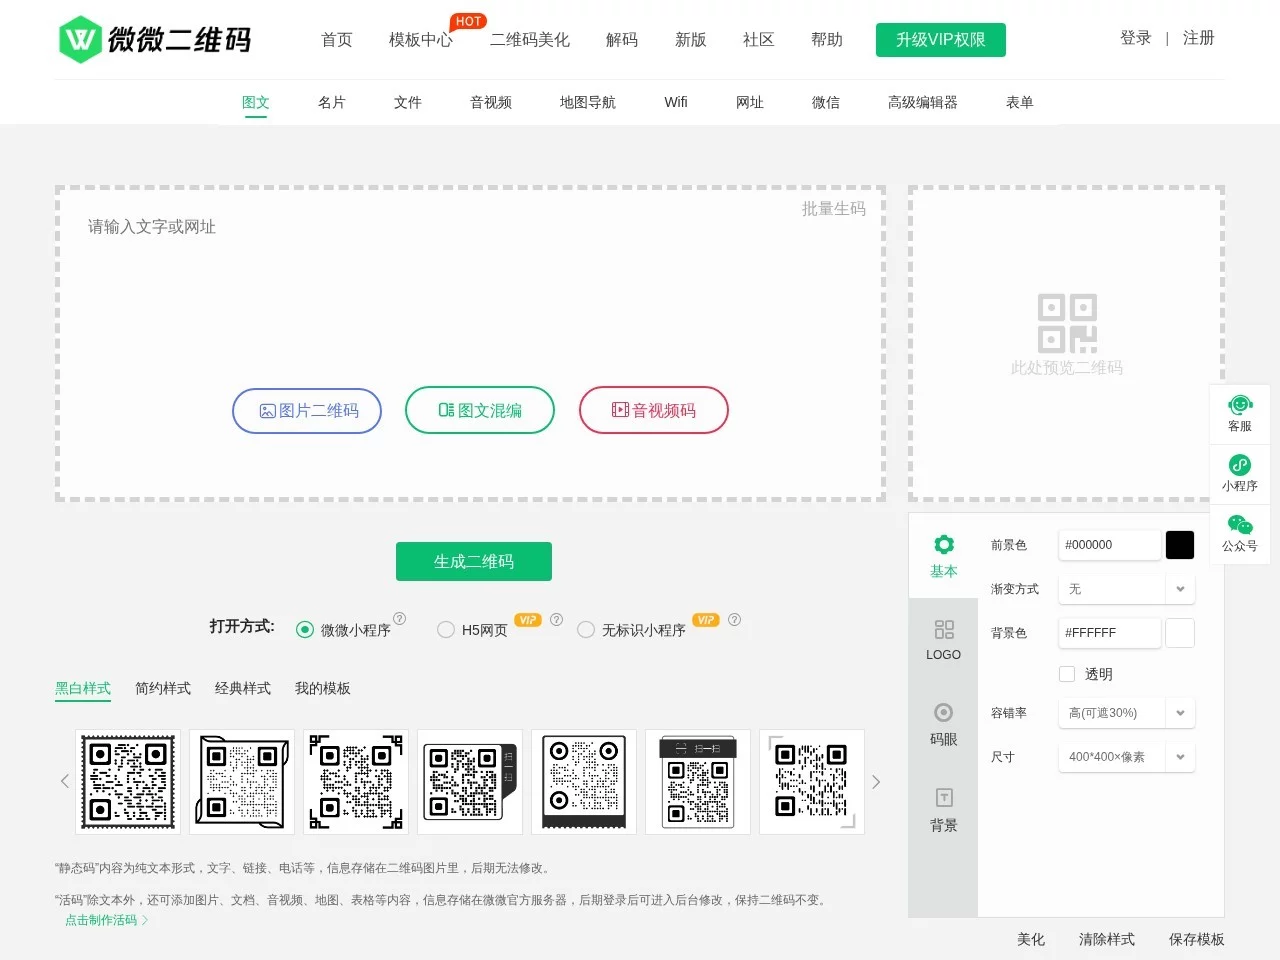
Task: Open the 码眼 (QR eye) panel
Action: point(943,724)
